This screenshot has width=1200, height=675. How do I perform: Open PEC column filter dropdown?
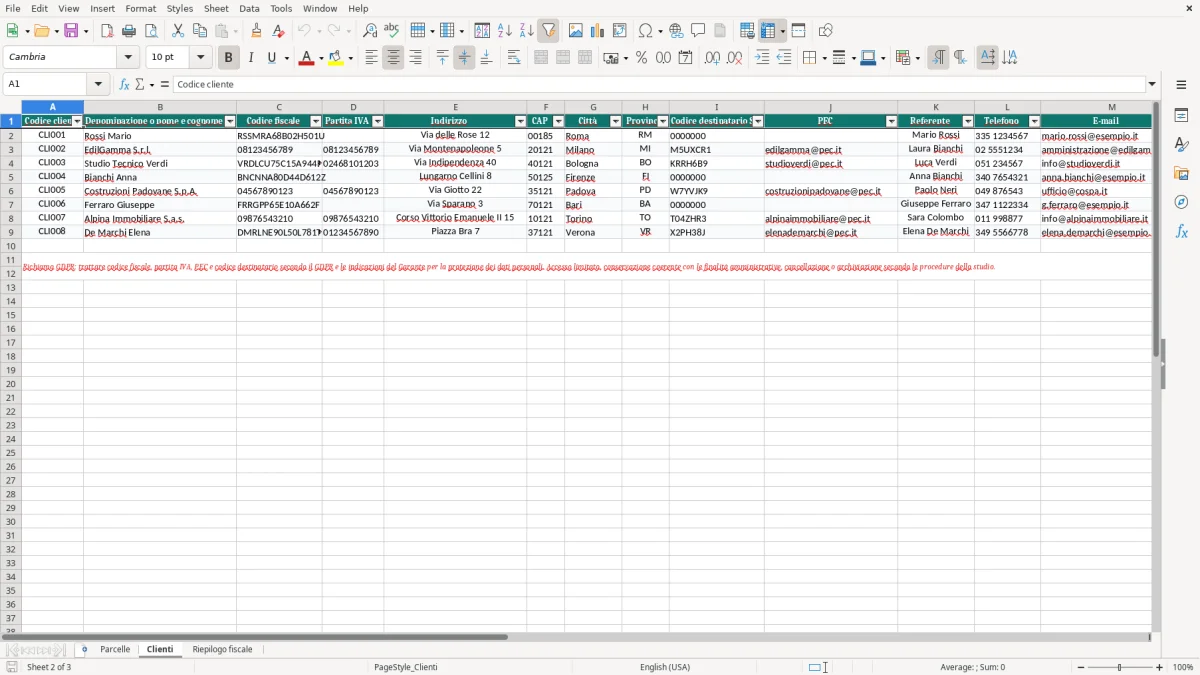point(891,121)
